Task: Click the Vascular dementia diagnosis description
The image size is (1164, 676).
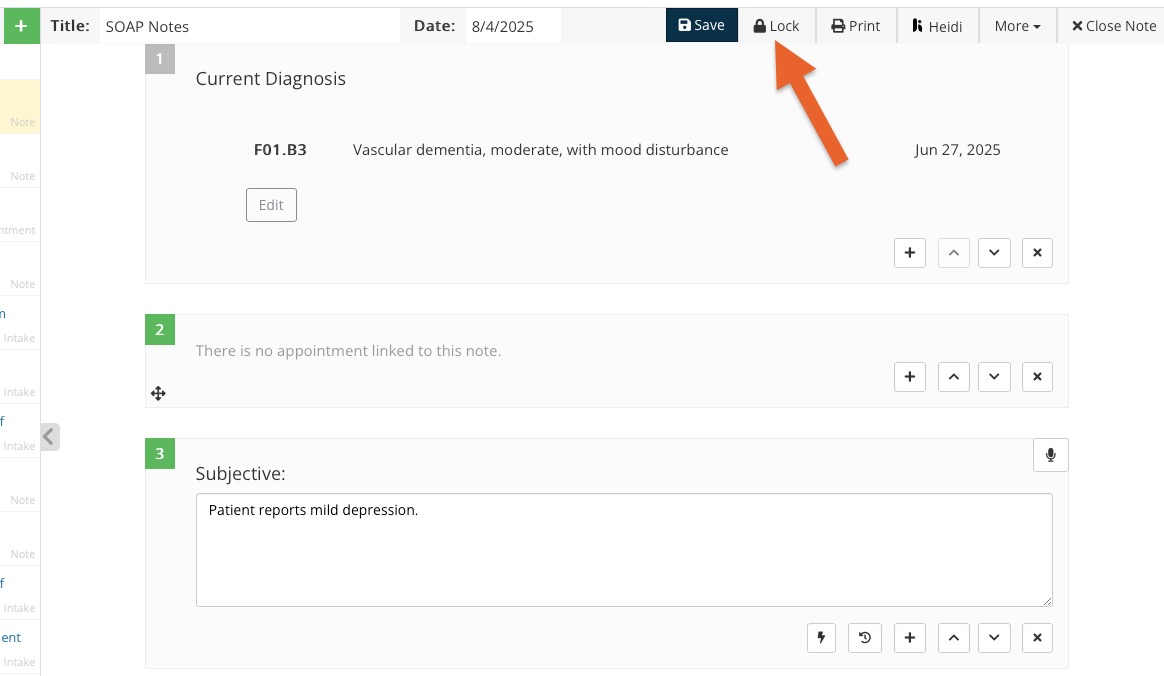Action: [540, 150]
